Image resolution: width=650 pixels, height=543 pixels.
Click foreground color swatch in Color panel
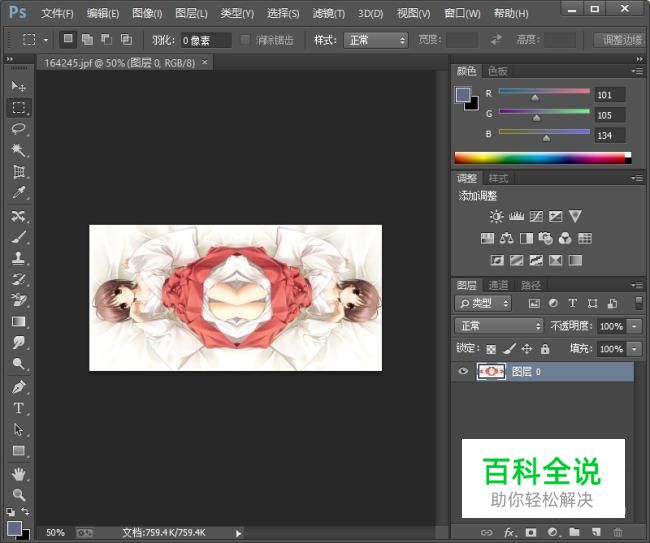pyautogui.click(x=463, y=95)
